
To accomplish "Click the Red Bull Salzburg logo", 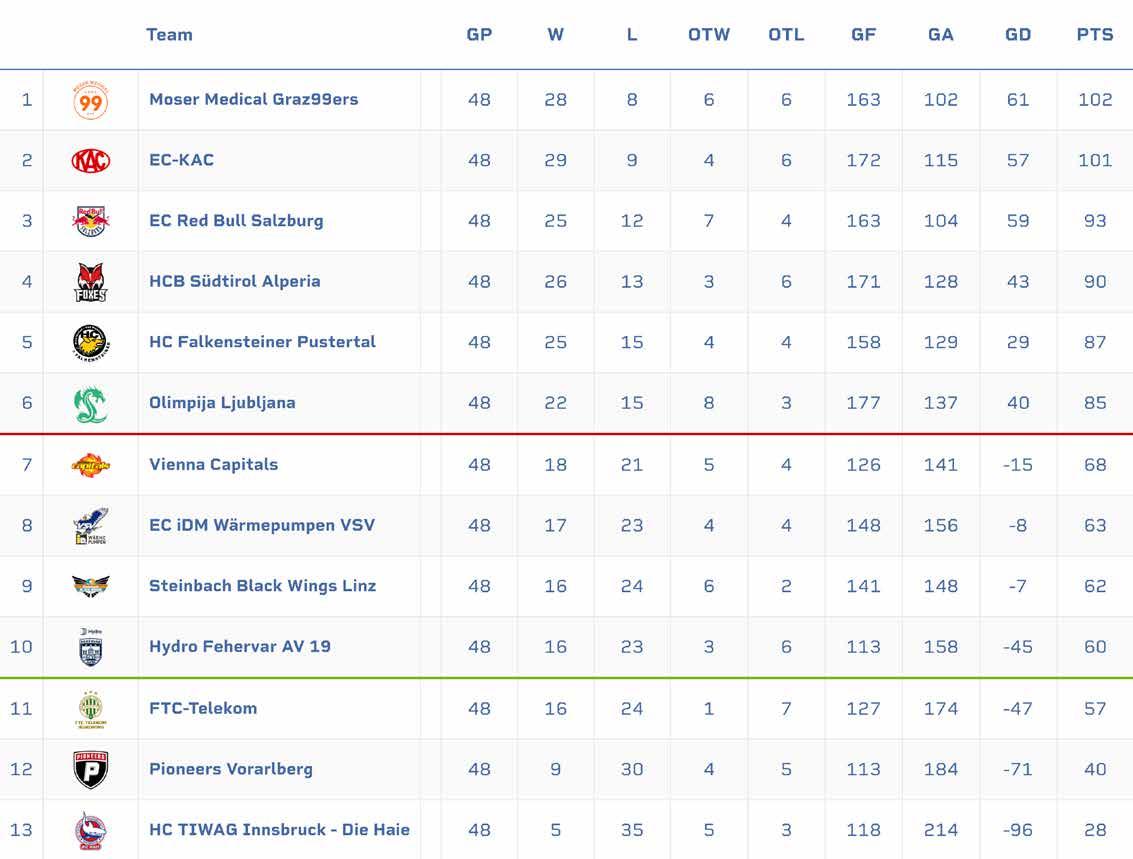I will [x=91, y=221].
